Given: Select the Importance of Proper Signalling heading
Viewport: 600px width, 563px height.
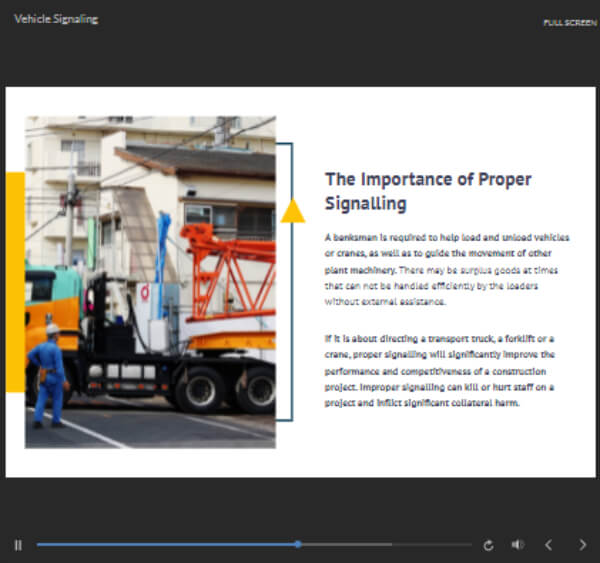Looking at the screenshot, I should click(x=427, y=191).
